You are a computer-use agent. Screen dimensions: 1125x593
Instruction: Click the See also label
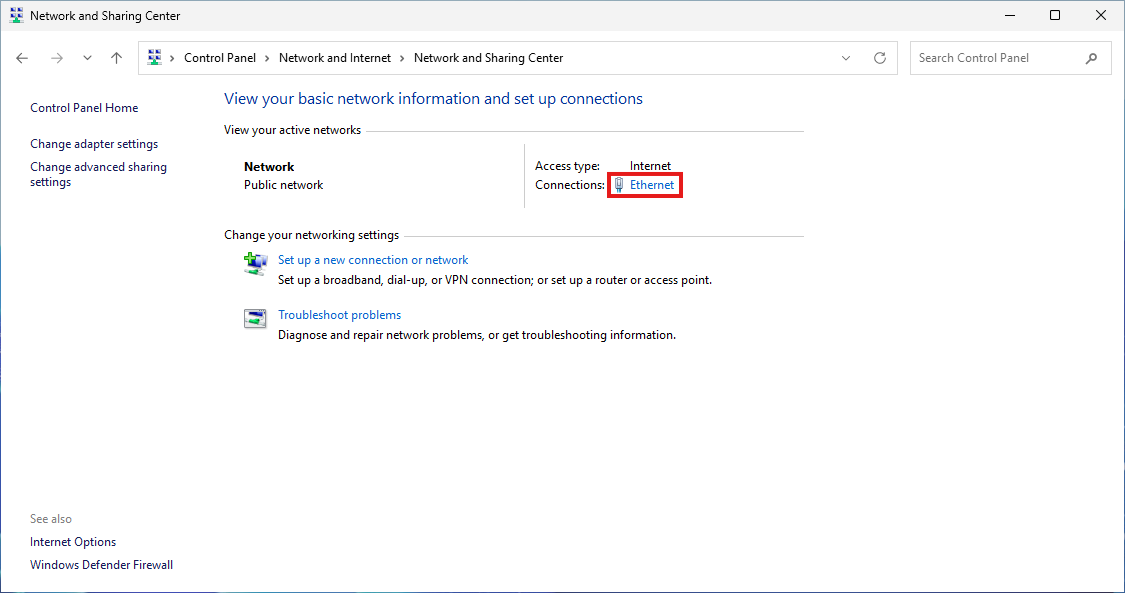point(51,519)
